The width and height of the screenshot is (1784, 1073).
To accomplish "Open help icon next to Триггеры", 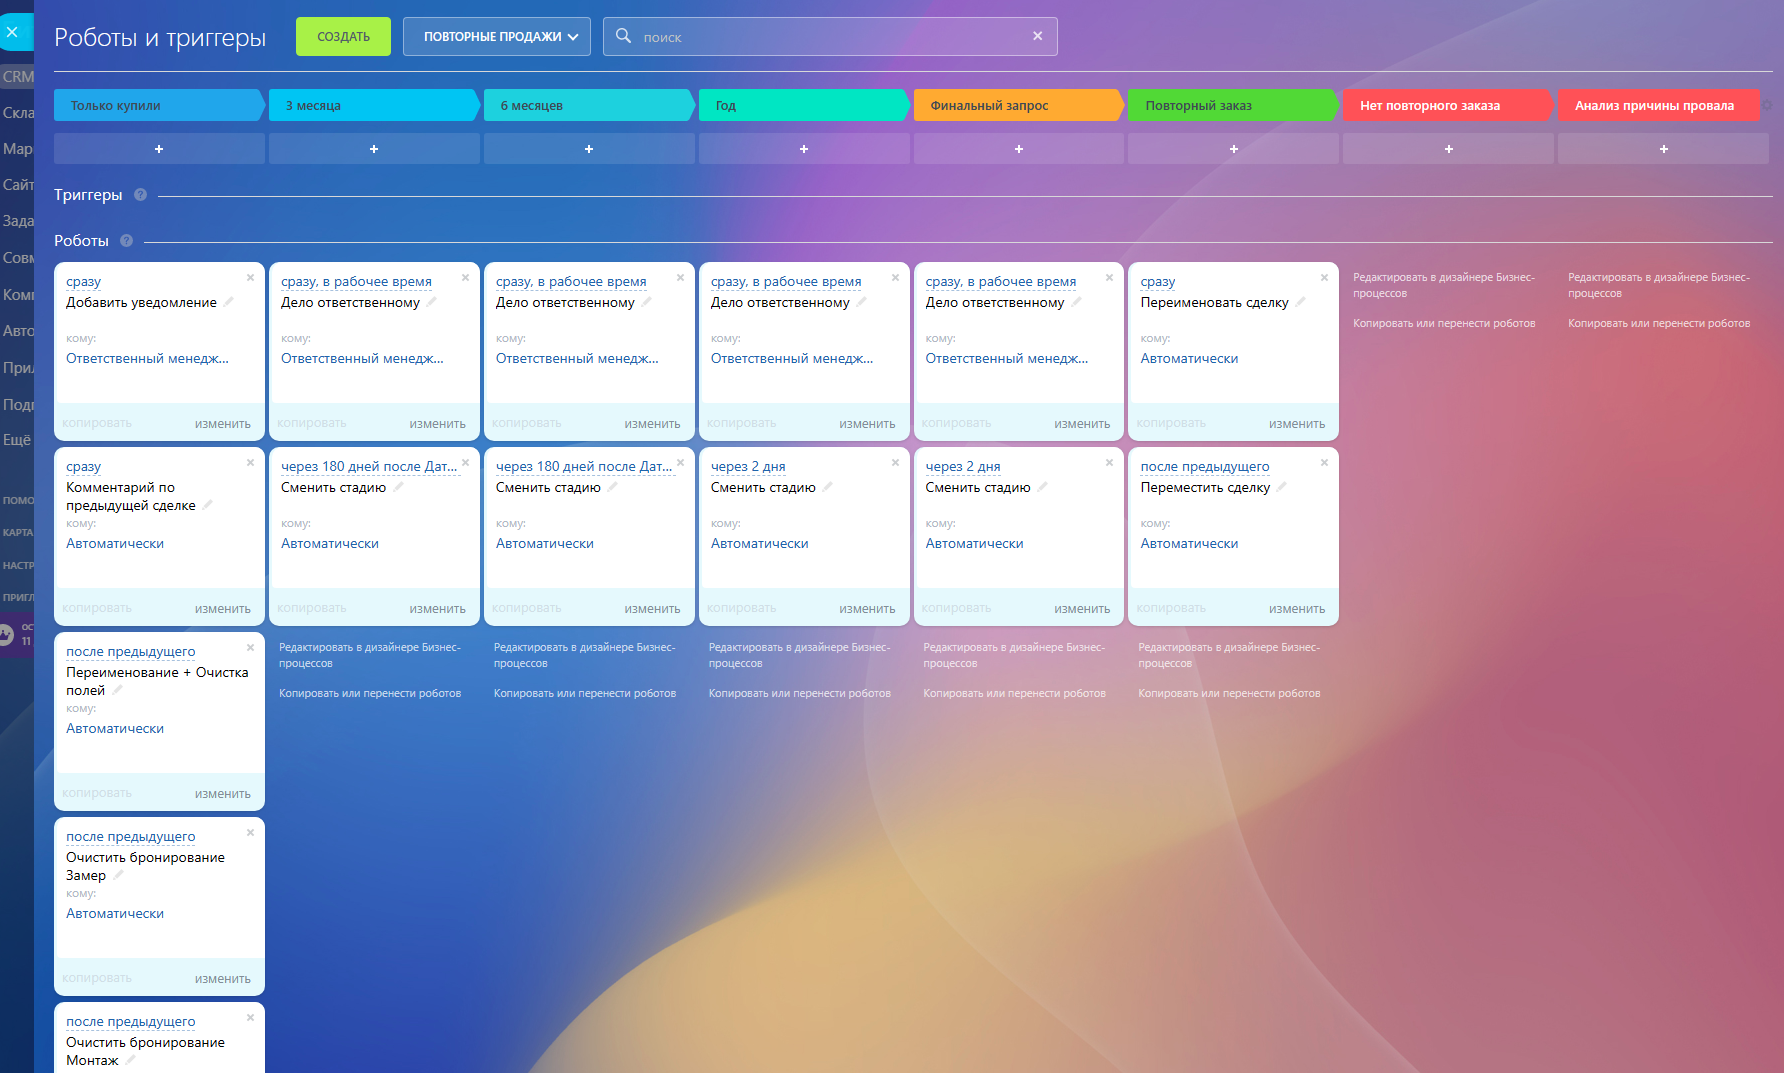I will 141,195.
